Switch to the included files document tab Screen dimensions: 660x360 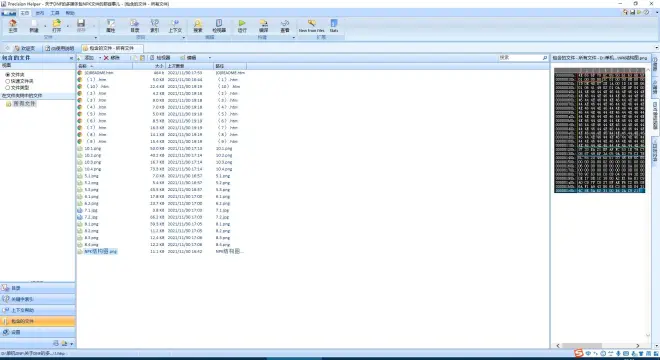(x=111, y=48)
